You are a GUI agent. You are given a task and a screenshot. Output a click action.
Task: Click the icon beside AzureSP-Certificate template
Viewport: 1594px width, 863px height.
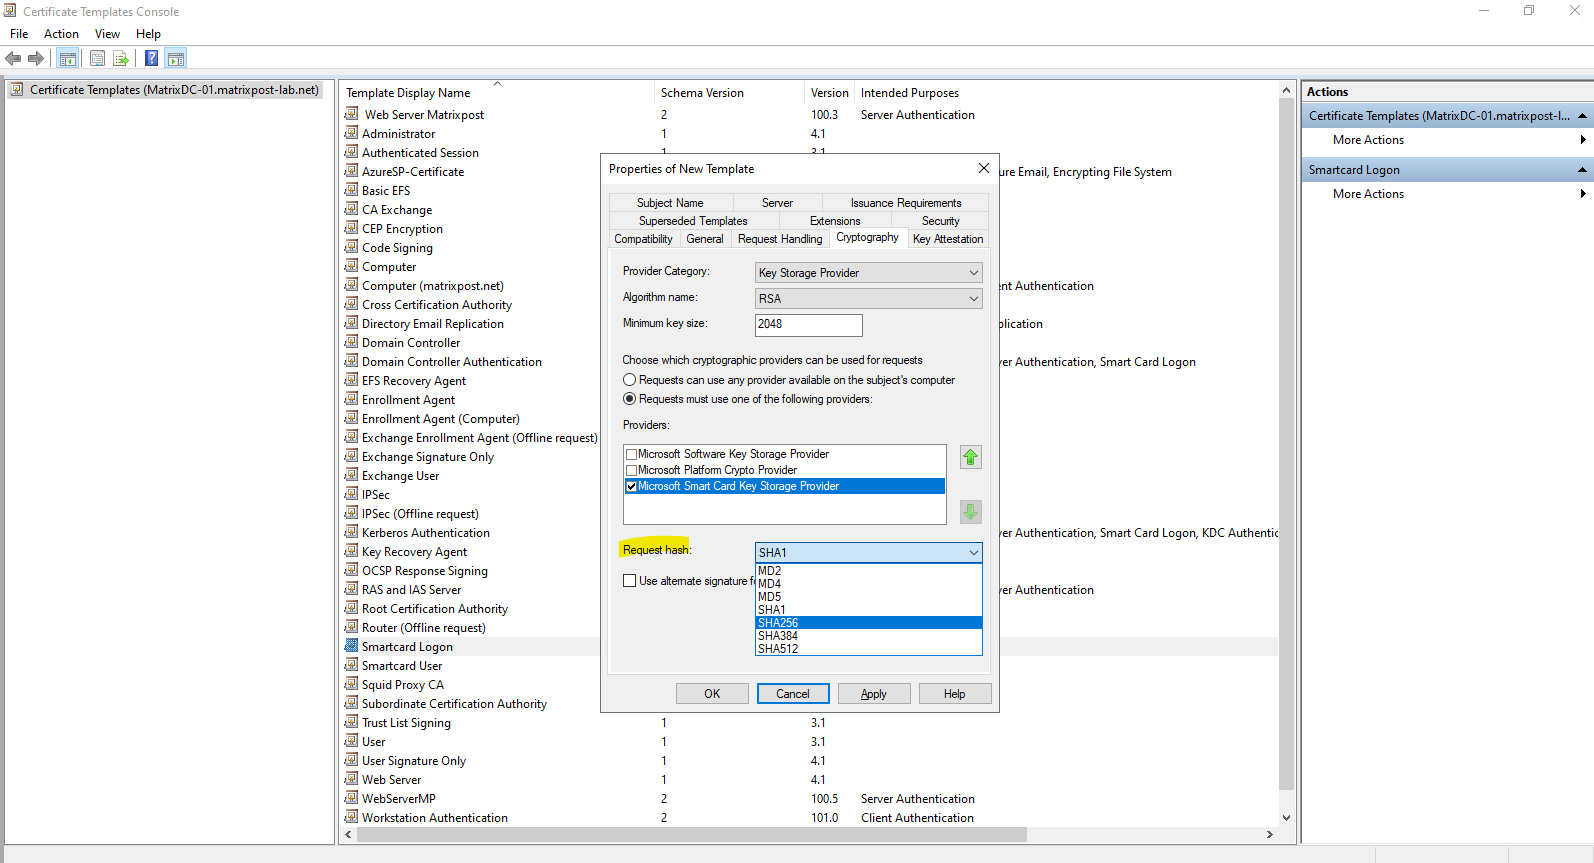[x=352, y=171]
